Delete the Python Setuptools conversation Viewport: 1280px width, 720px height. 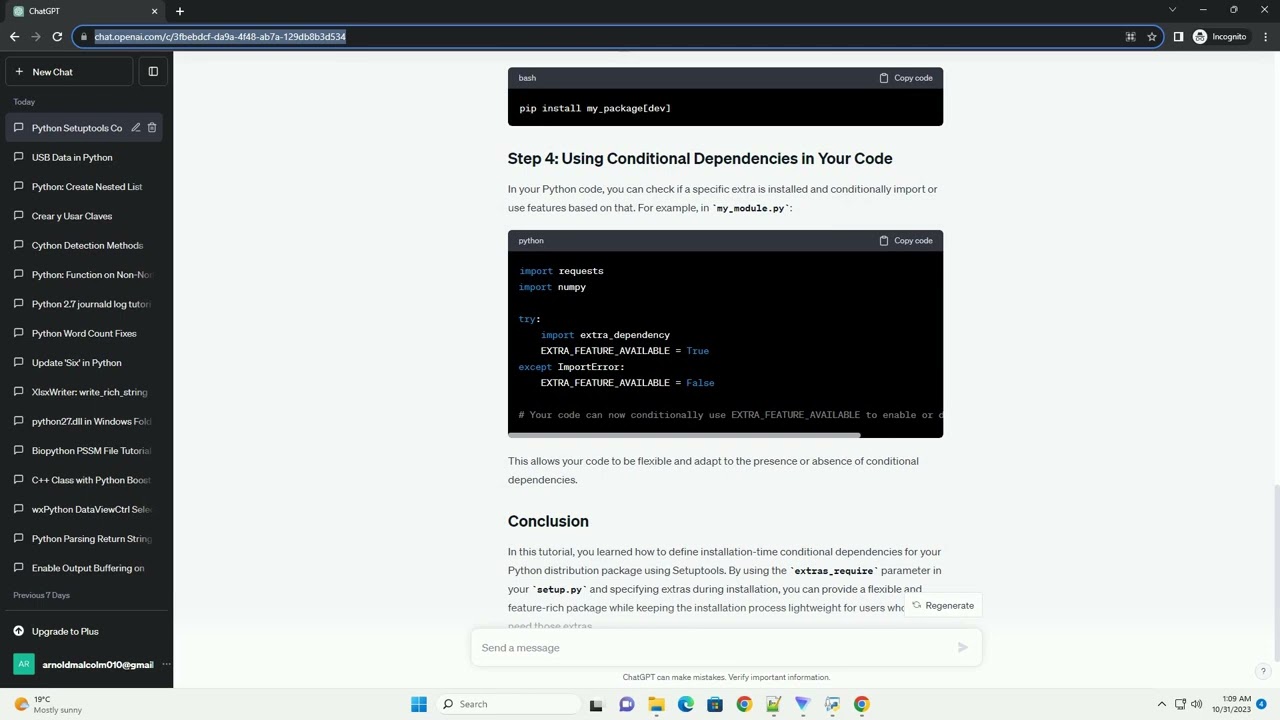click(x=152, y=128)
